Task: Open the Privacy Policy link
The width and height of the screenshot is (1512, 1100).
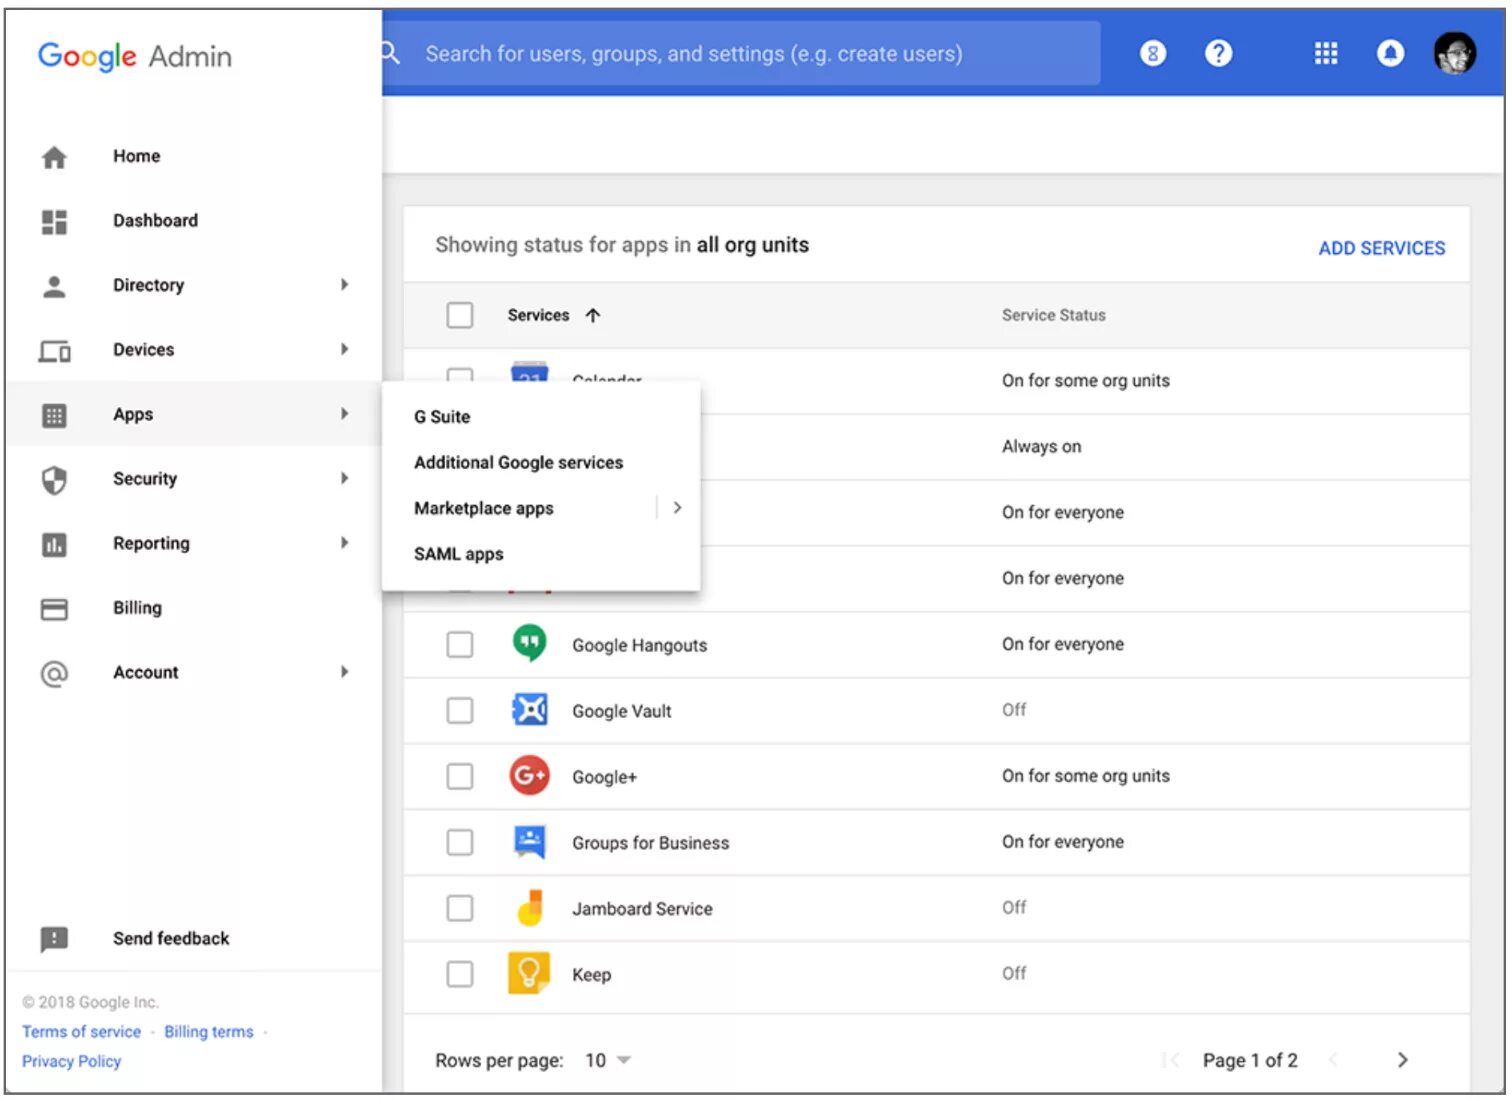Action: tap(71, 1062)
